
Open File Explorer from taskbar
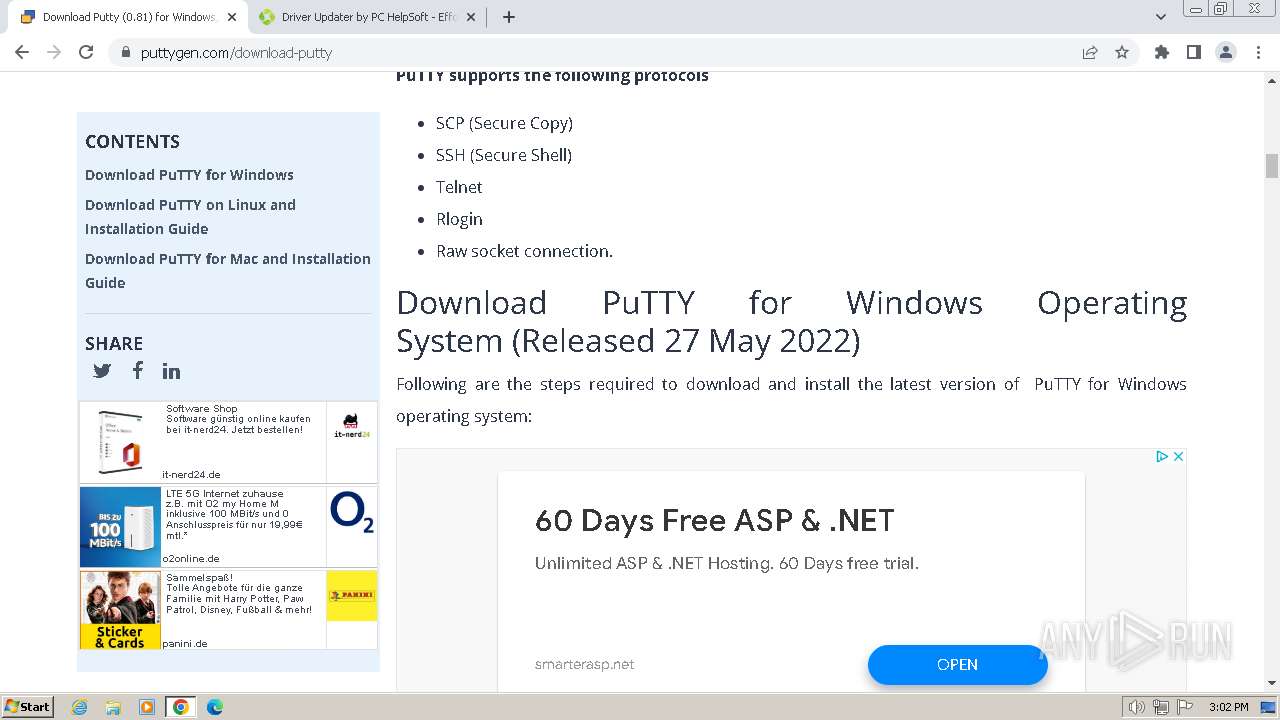pyautogui.click(x=113, y=707)
